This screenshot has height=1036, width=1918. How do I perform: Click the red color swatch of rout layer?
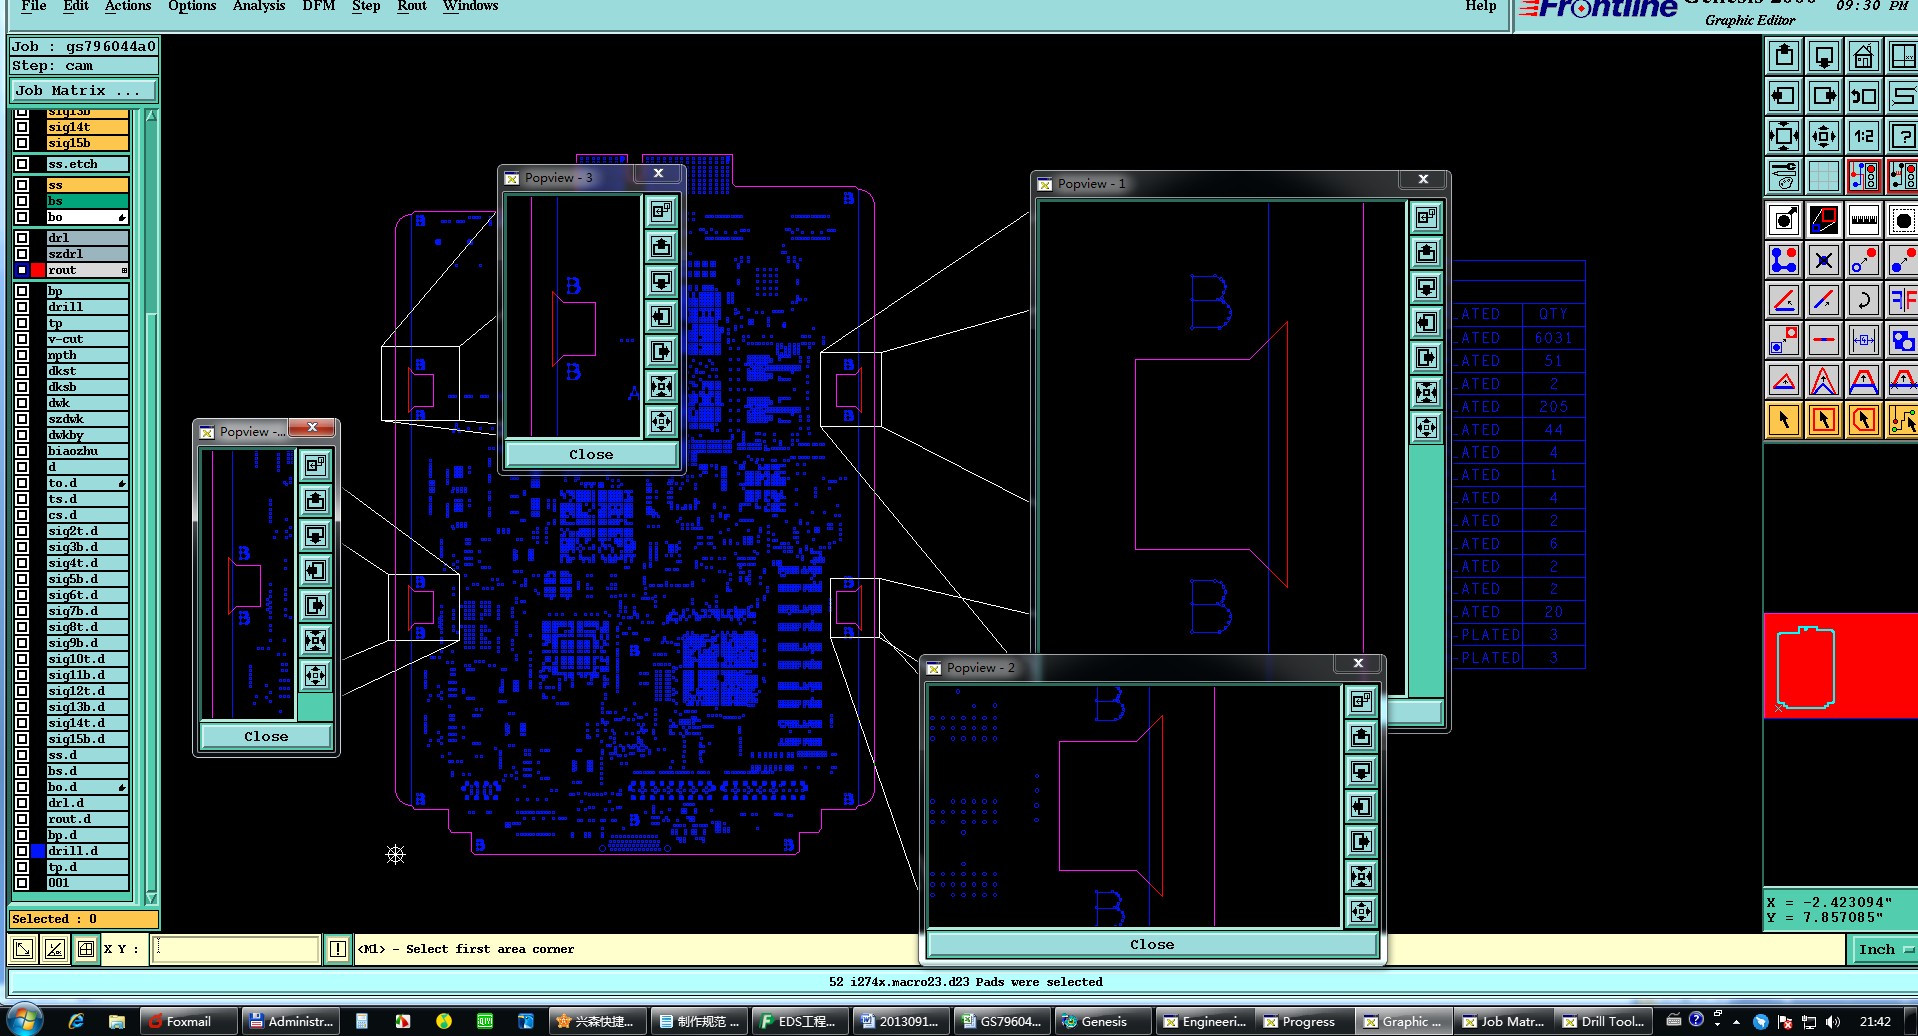38,270
